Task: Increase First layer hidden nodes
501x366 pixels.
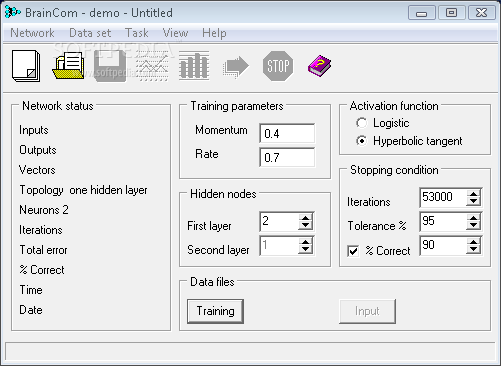Action: (305, 217)
